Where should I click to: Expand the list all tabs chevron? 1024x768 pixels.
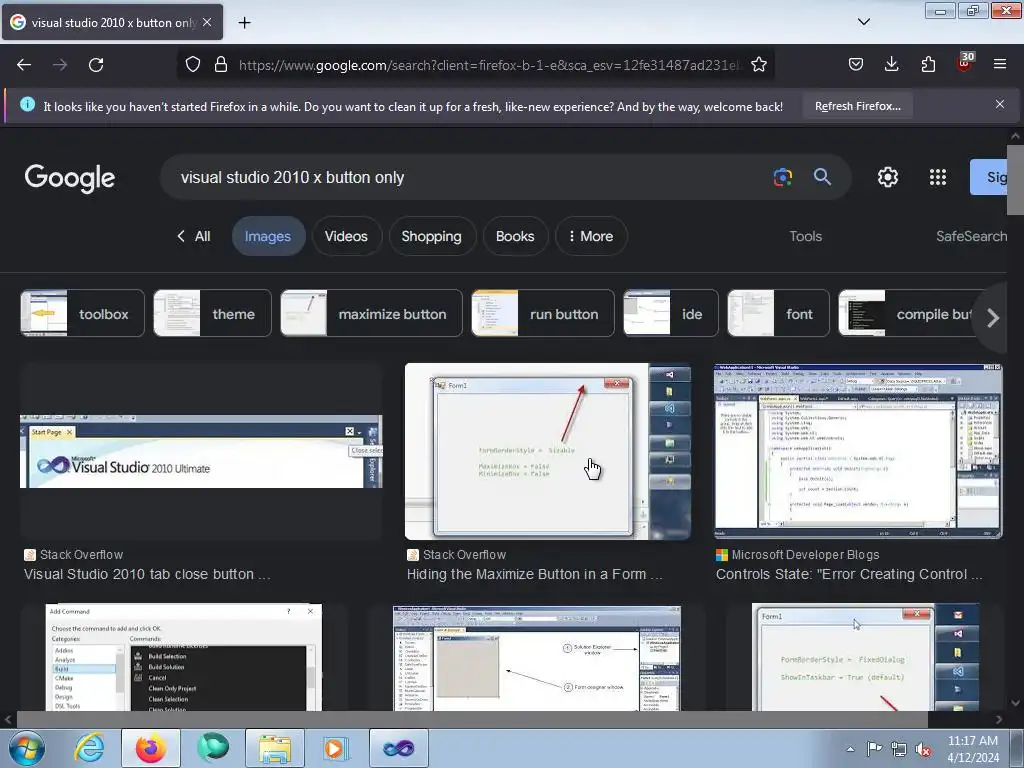(x=863, y=22)
